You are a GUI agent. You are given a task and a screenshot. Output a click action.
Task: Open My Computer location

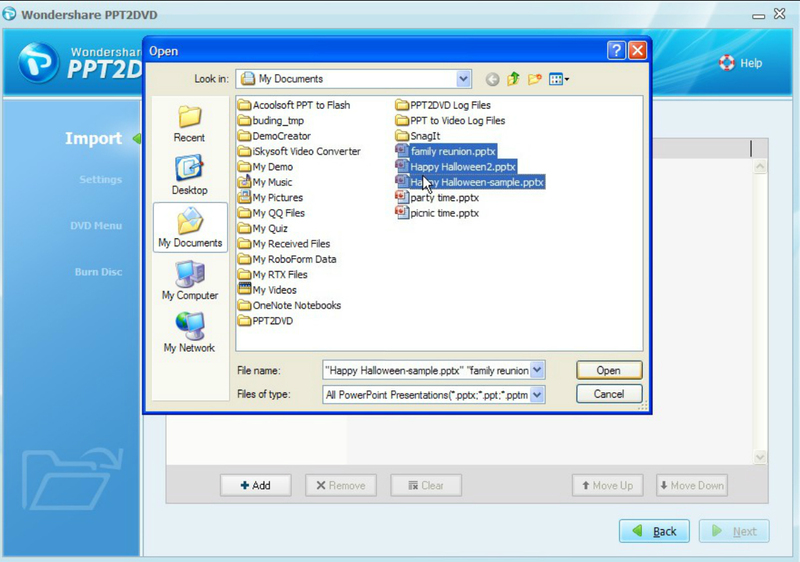(x=190, y=280)
